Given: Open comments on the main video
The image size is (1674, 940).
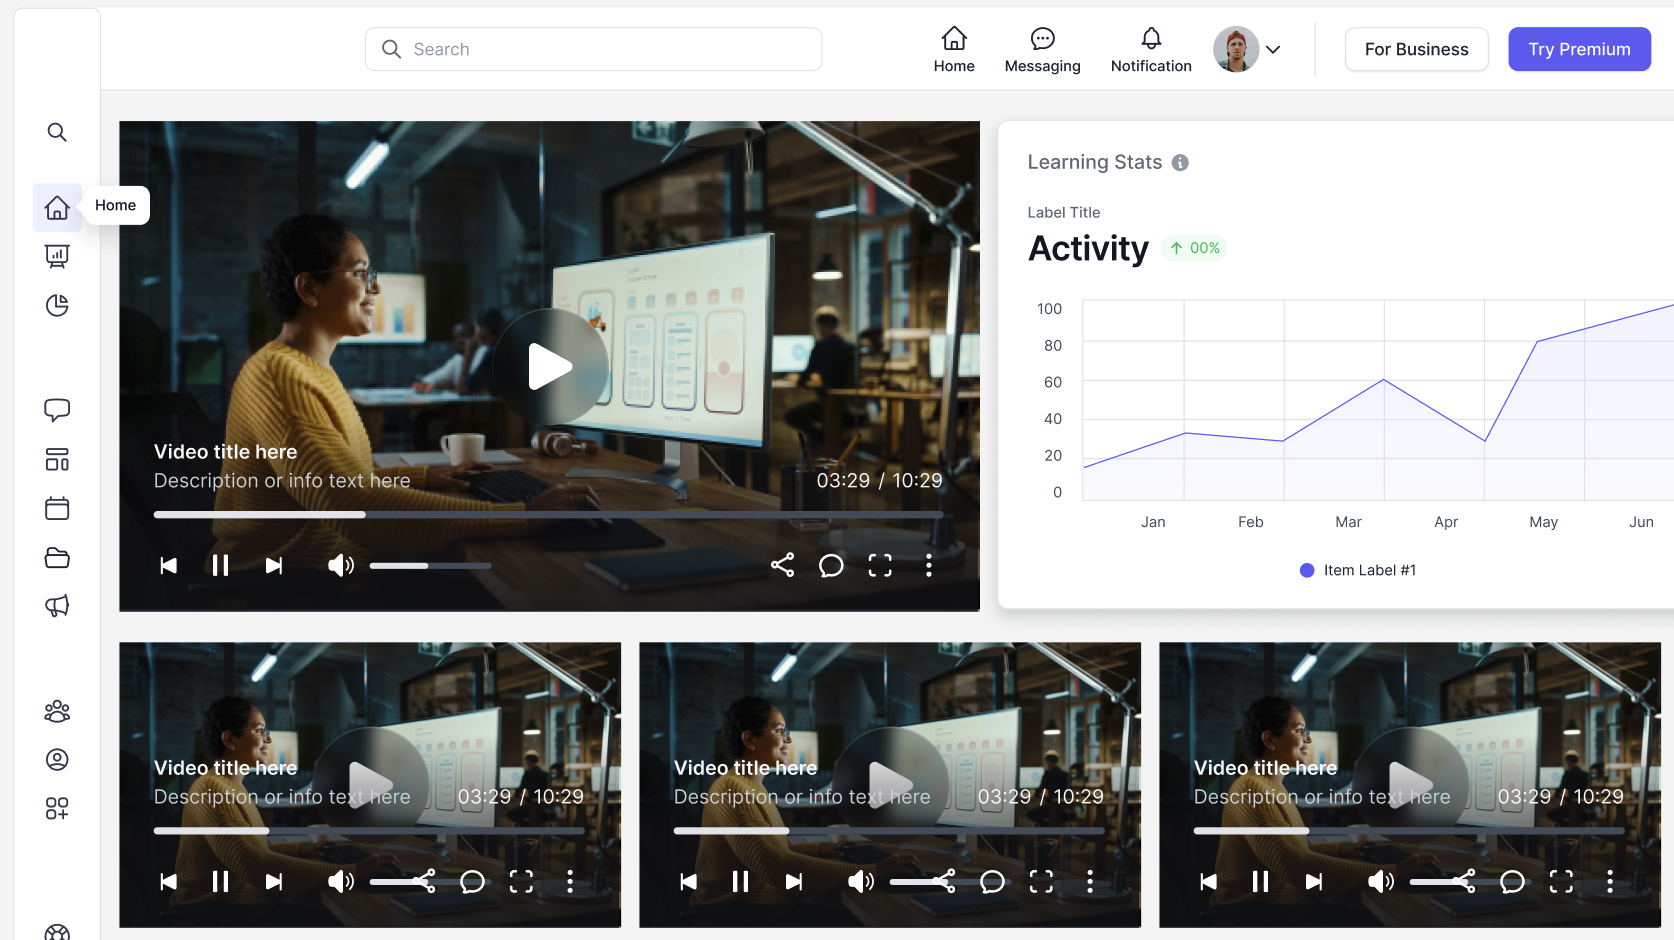Looking at the screenshot, I should tap(831, 566).
